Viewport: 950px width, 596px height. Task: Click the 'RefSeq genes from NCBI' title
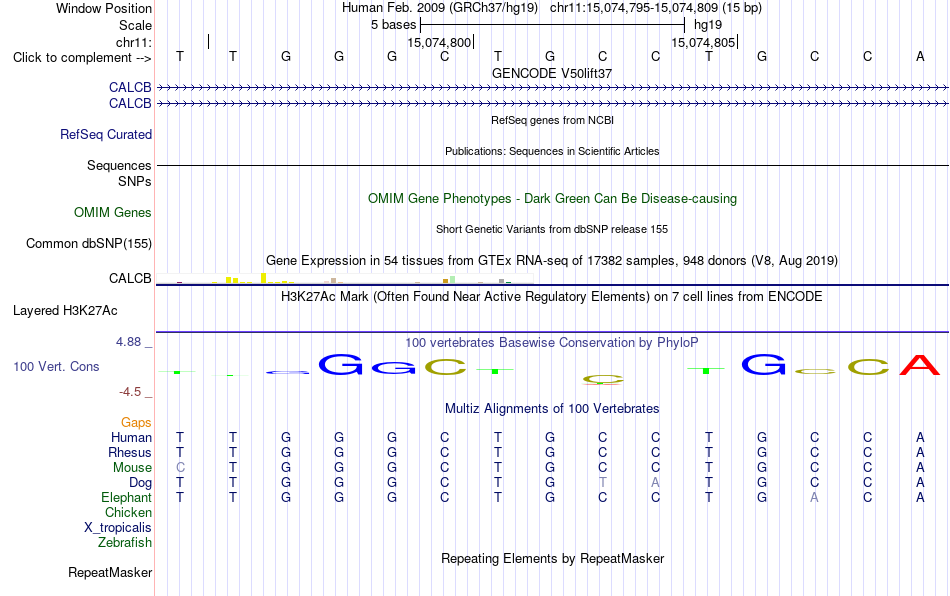click(552, 121)
